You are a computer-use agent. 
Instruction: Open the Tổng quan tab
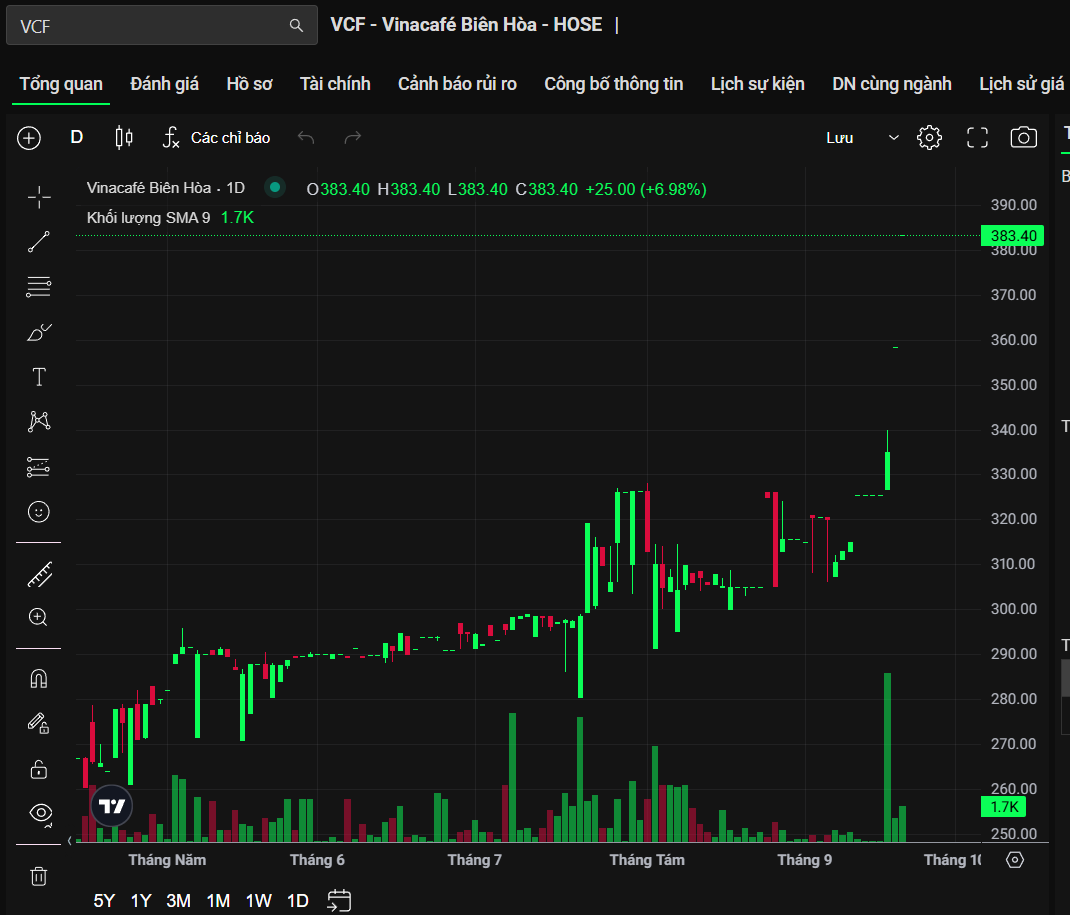pos(61,84)
